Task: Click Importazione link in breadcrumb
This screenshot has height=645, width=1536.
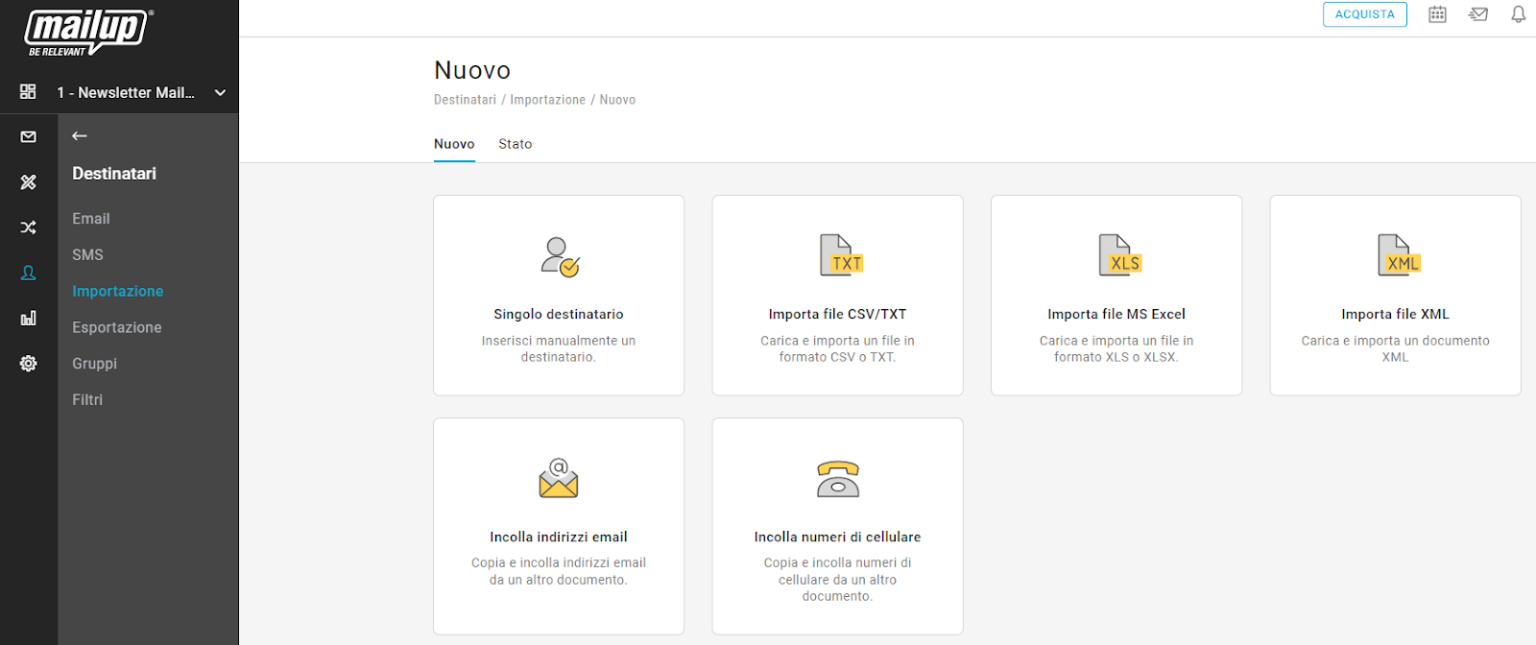Action: [548, 100]
